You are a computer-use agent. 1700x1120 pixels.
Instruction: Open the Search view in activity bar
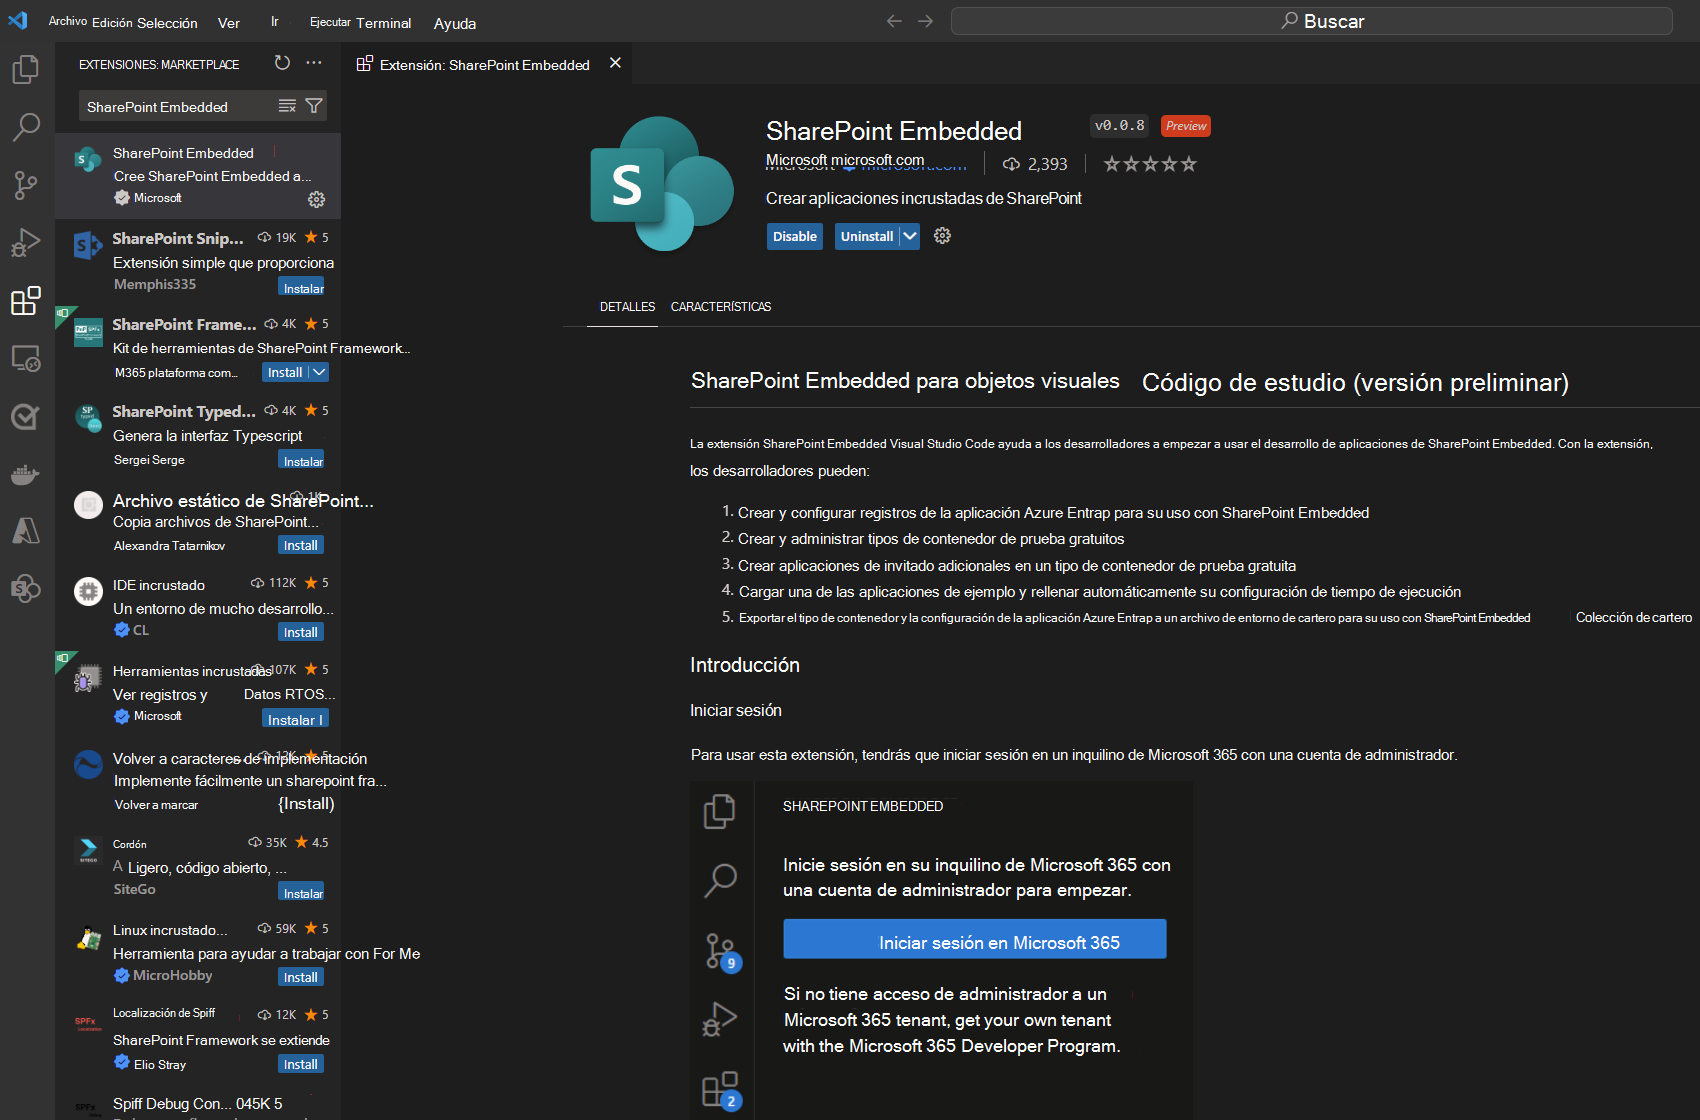[26, 127]
